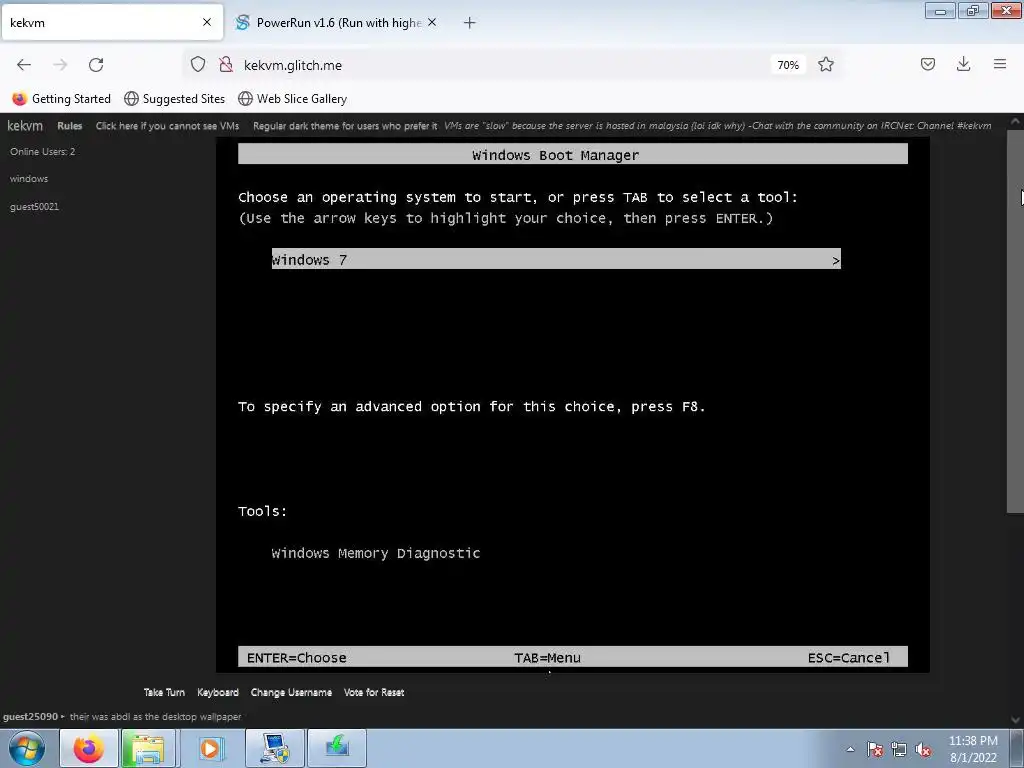Click the scrollbar down arrow

pos(1015,720)
